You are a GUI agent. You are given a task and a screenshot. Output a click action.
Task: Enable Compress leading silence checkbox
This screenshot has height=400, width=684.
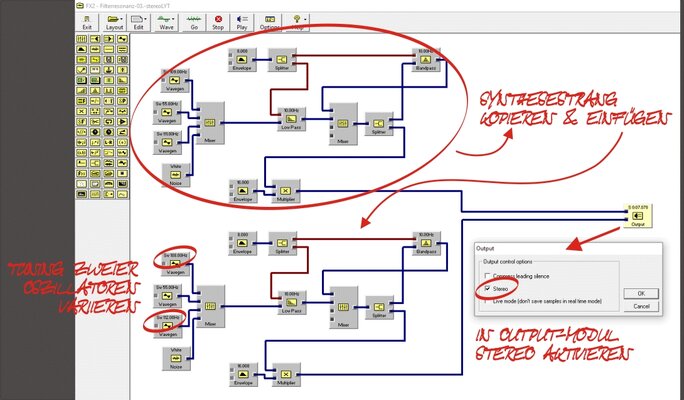[x=488, y=276]
